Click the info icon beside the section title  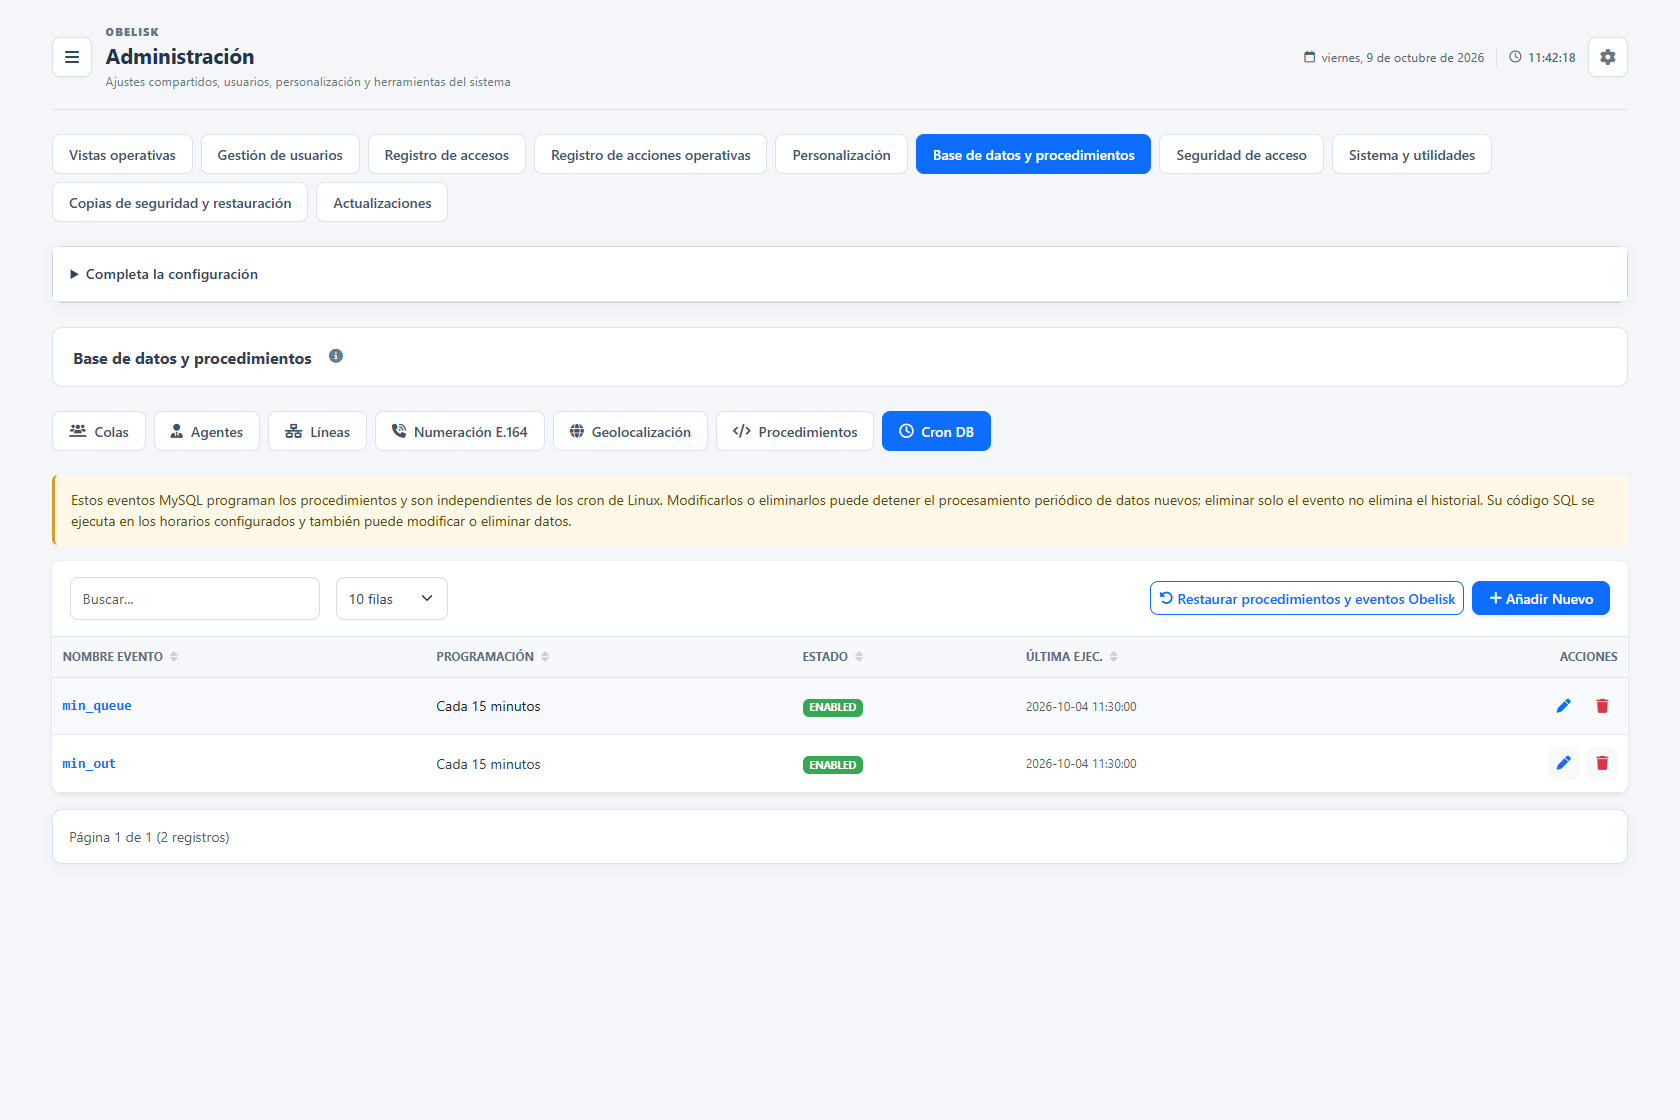coord(336,356)
